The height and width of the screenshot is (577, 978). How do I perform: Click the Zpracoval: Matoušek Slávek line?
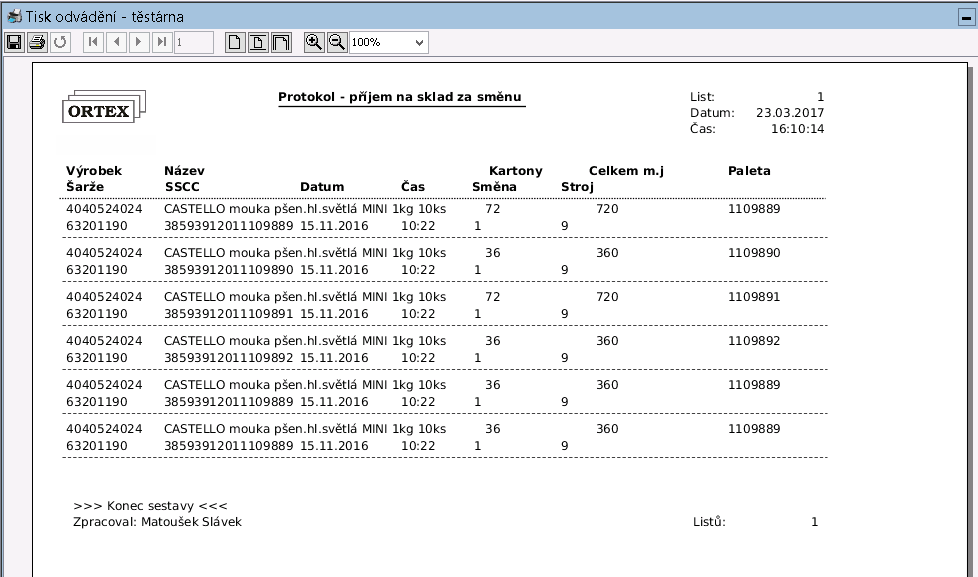click(x=157, y=521)
